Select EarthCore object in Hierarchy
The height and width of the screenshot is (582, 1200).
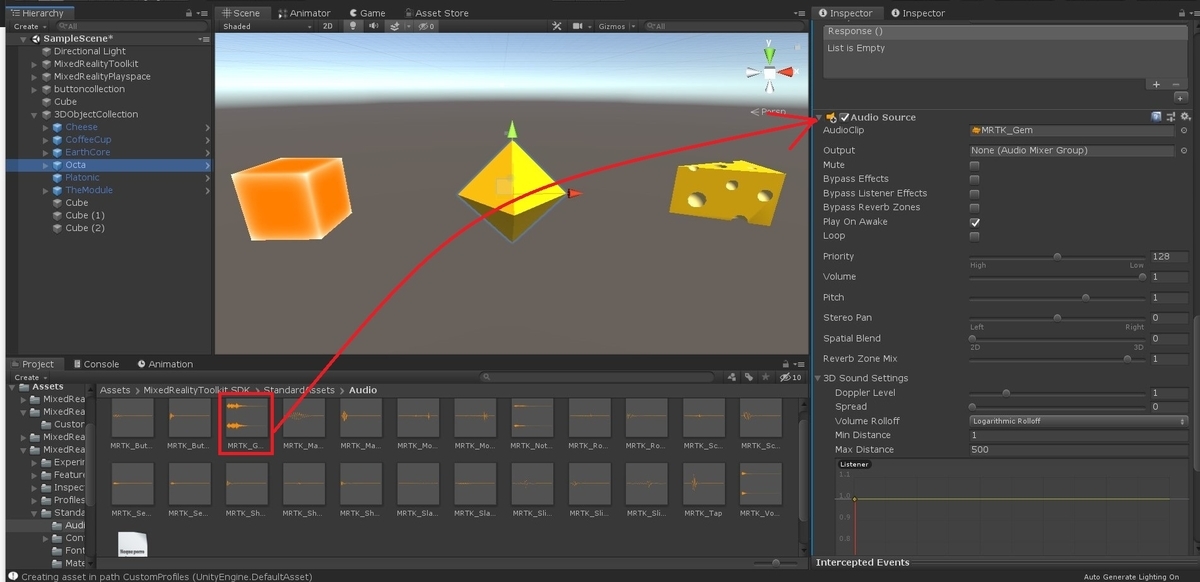[88, 152]
